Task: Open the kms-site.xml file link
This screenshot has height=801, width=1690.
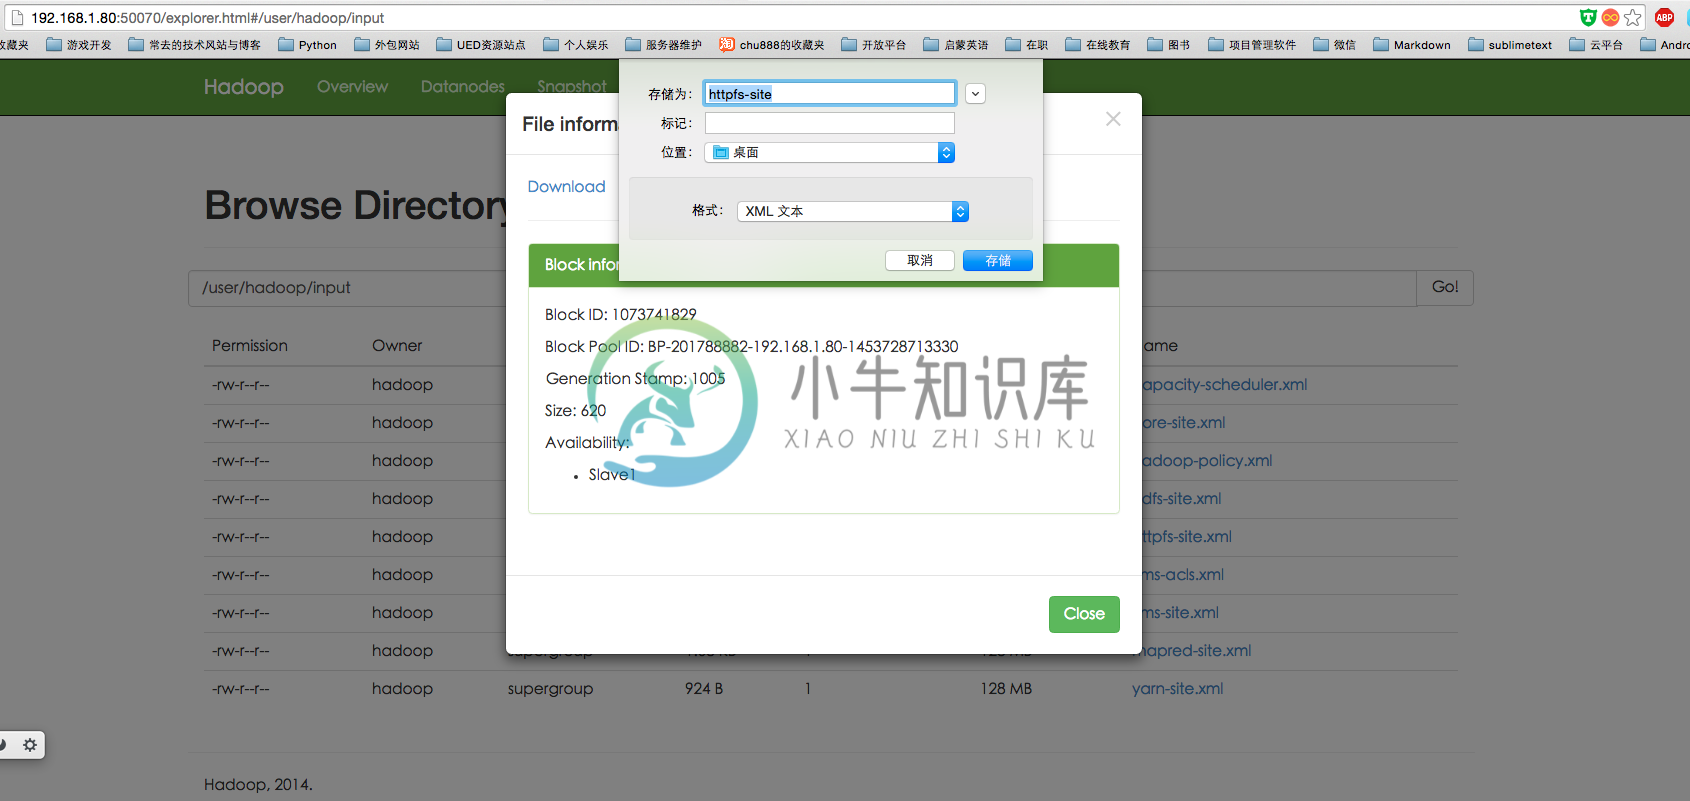Action: [x=1180, y=613]
